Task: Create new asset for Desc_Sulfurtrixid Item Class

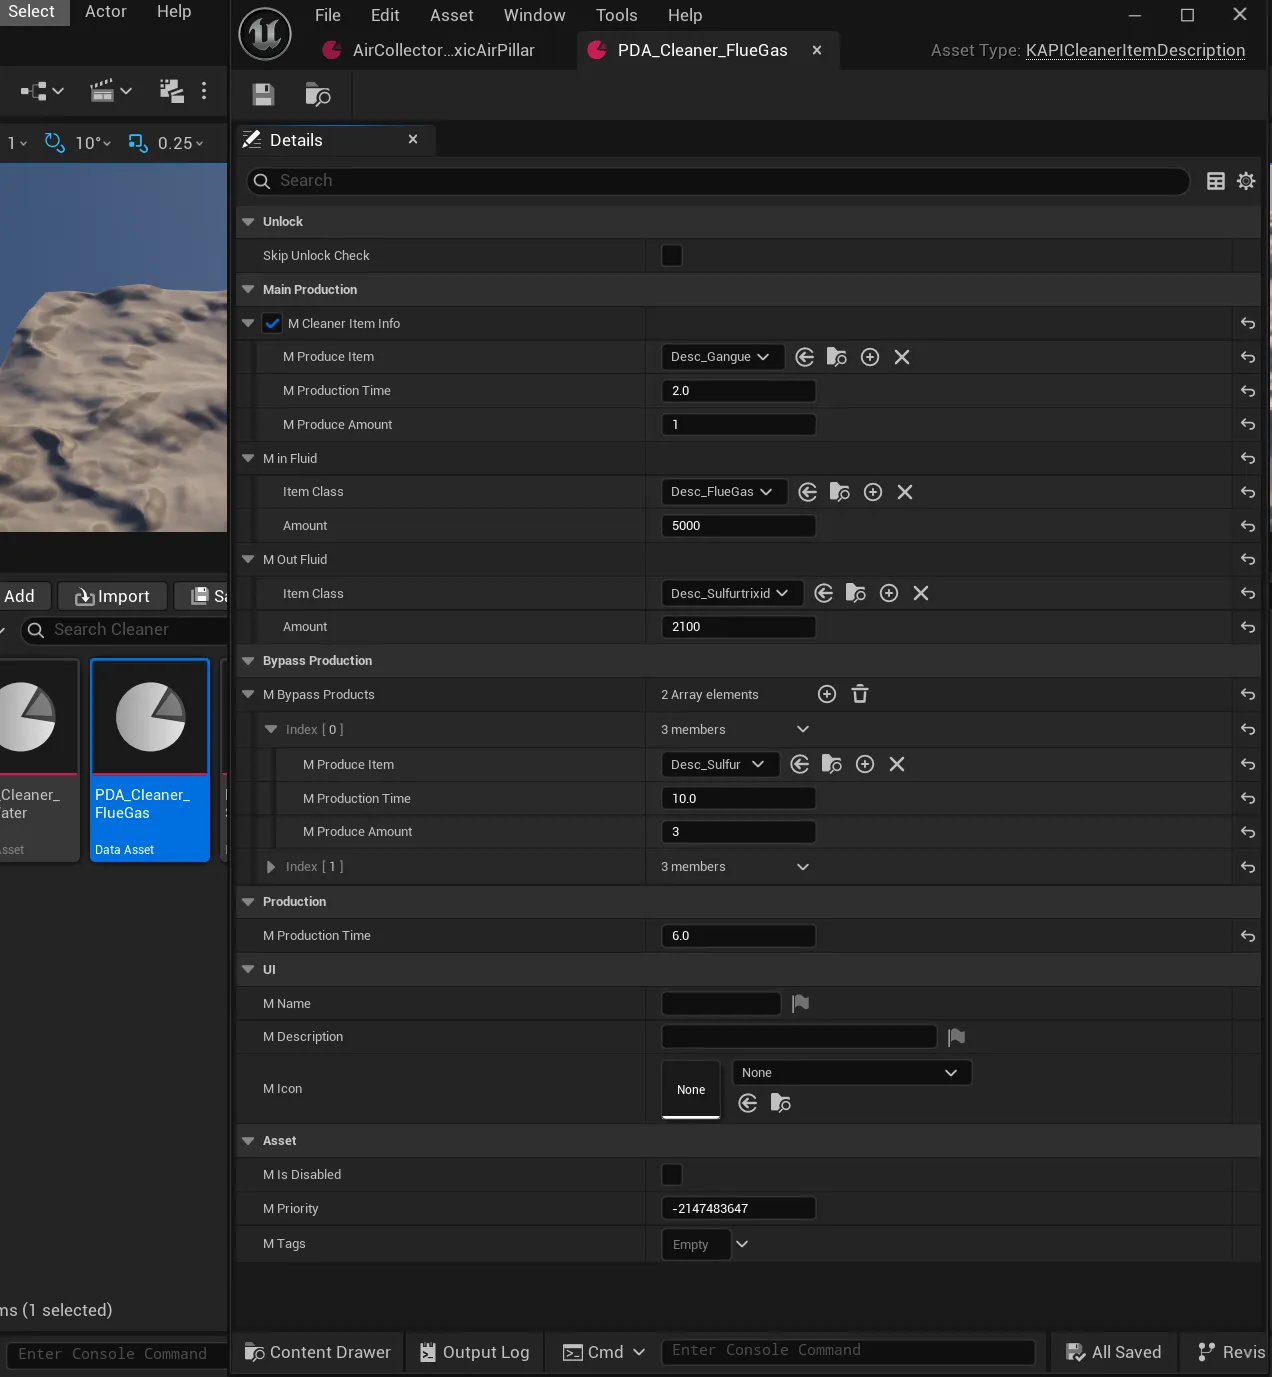Action: tap(889, 593)
